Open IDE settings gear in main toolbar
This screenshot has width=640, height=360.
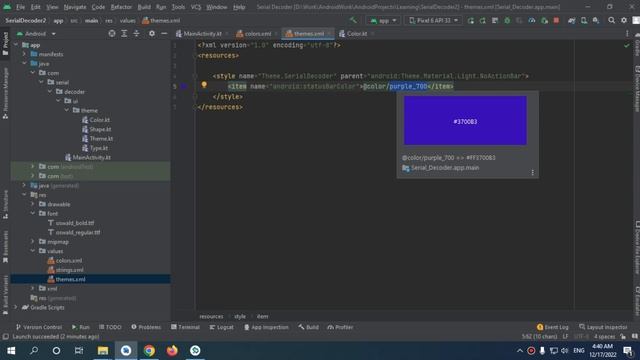click(624, 20)
